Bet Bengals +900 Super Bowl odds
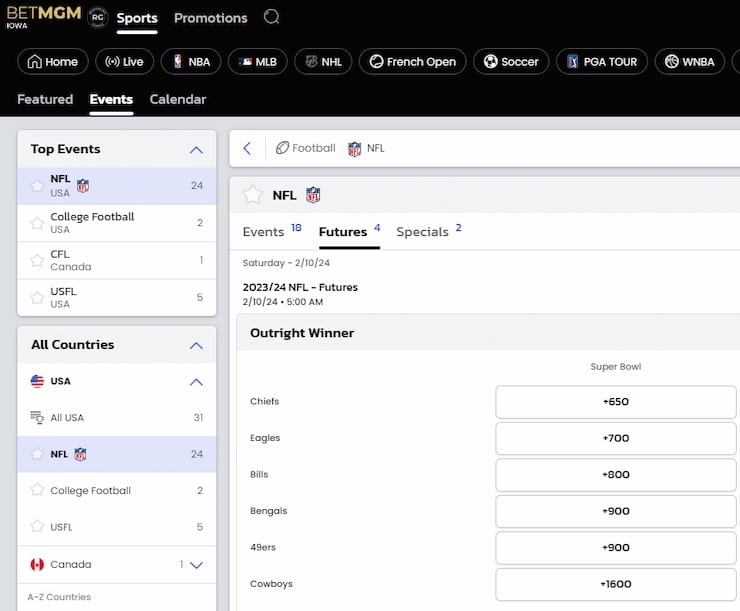This screenshot has height=611, width=740. [615, 511]
